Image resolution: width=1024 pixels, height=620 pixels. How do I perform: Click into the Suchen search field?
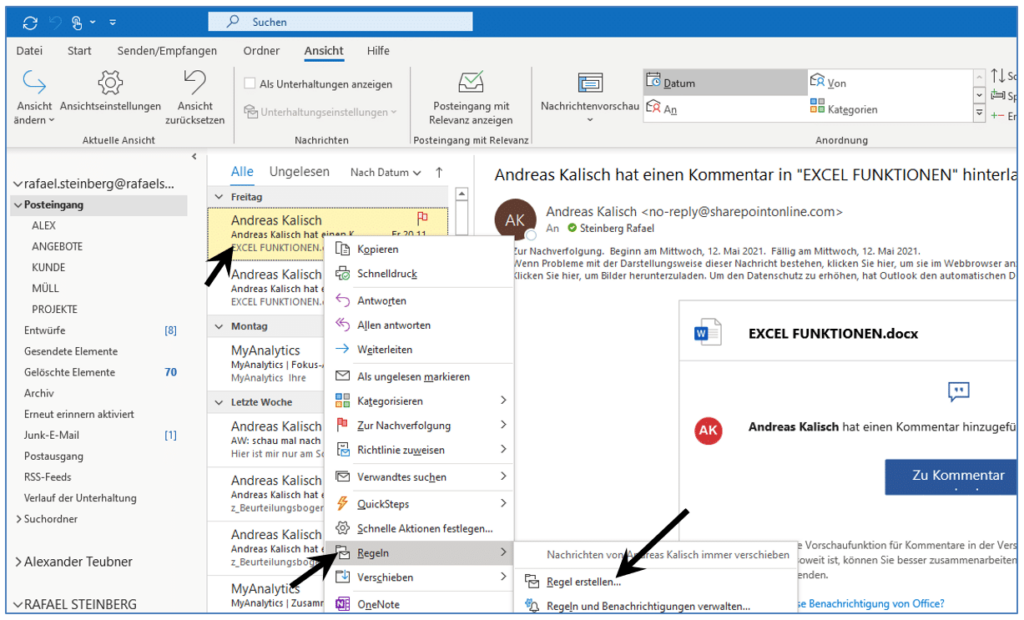pyautogui.click(x=340, y=22)
